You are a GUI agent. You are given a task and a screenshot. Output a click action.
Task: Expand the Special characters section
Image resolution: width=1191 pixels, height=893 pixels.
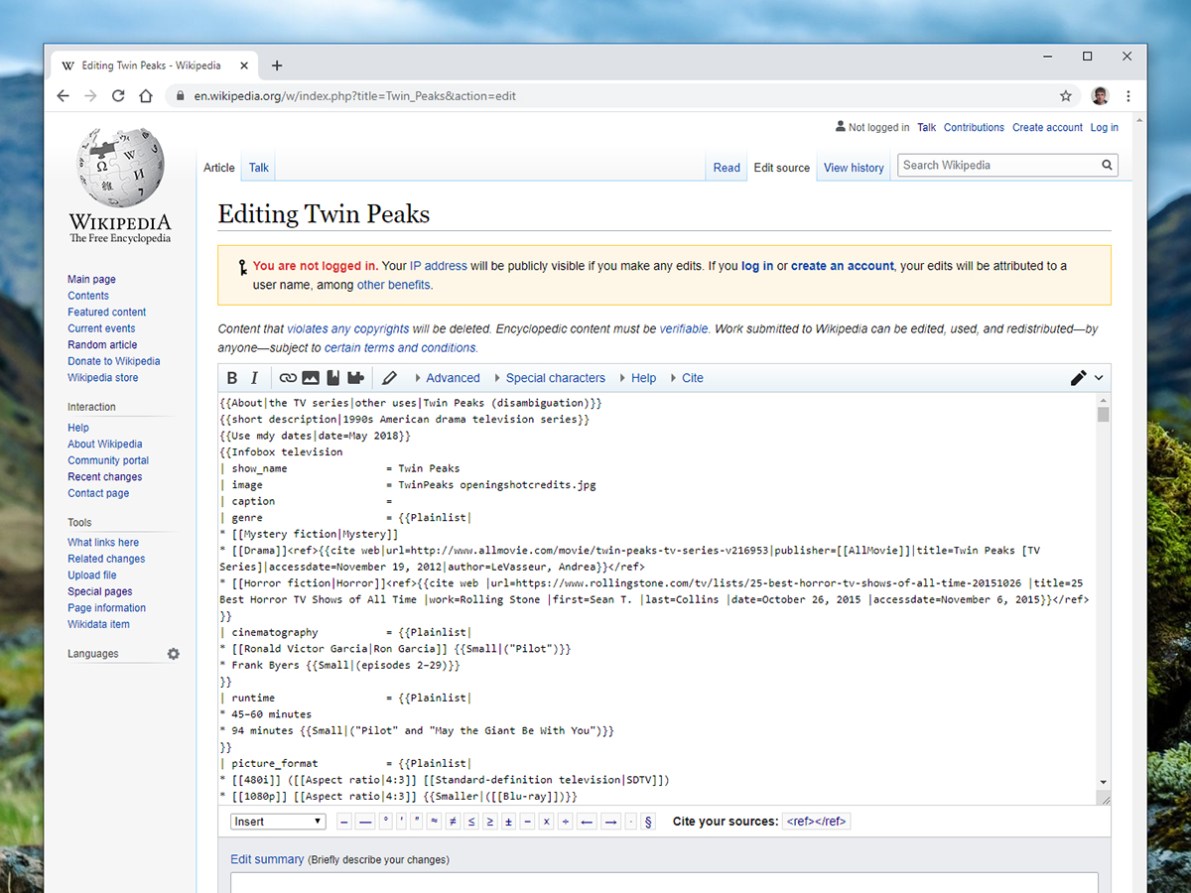click(555, 378)
